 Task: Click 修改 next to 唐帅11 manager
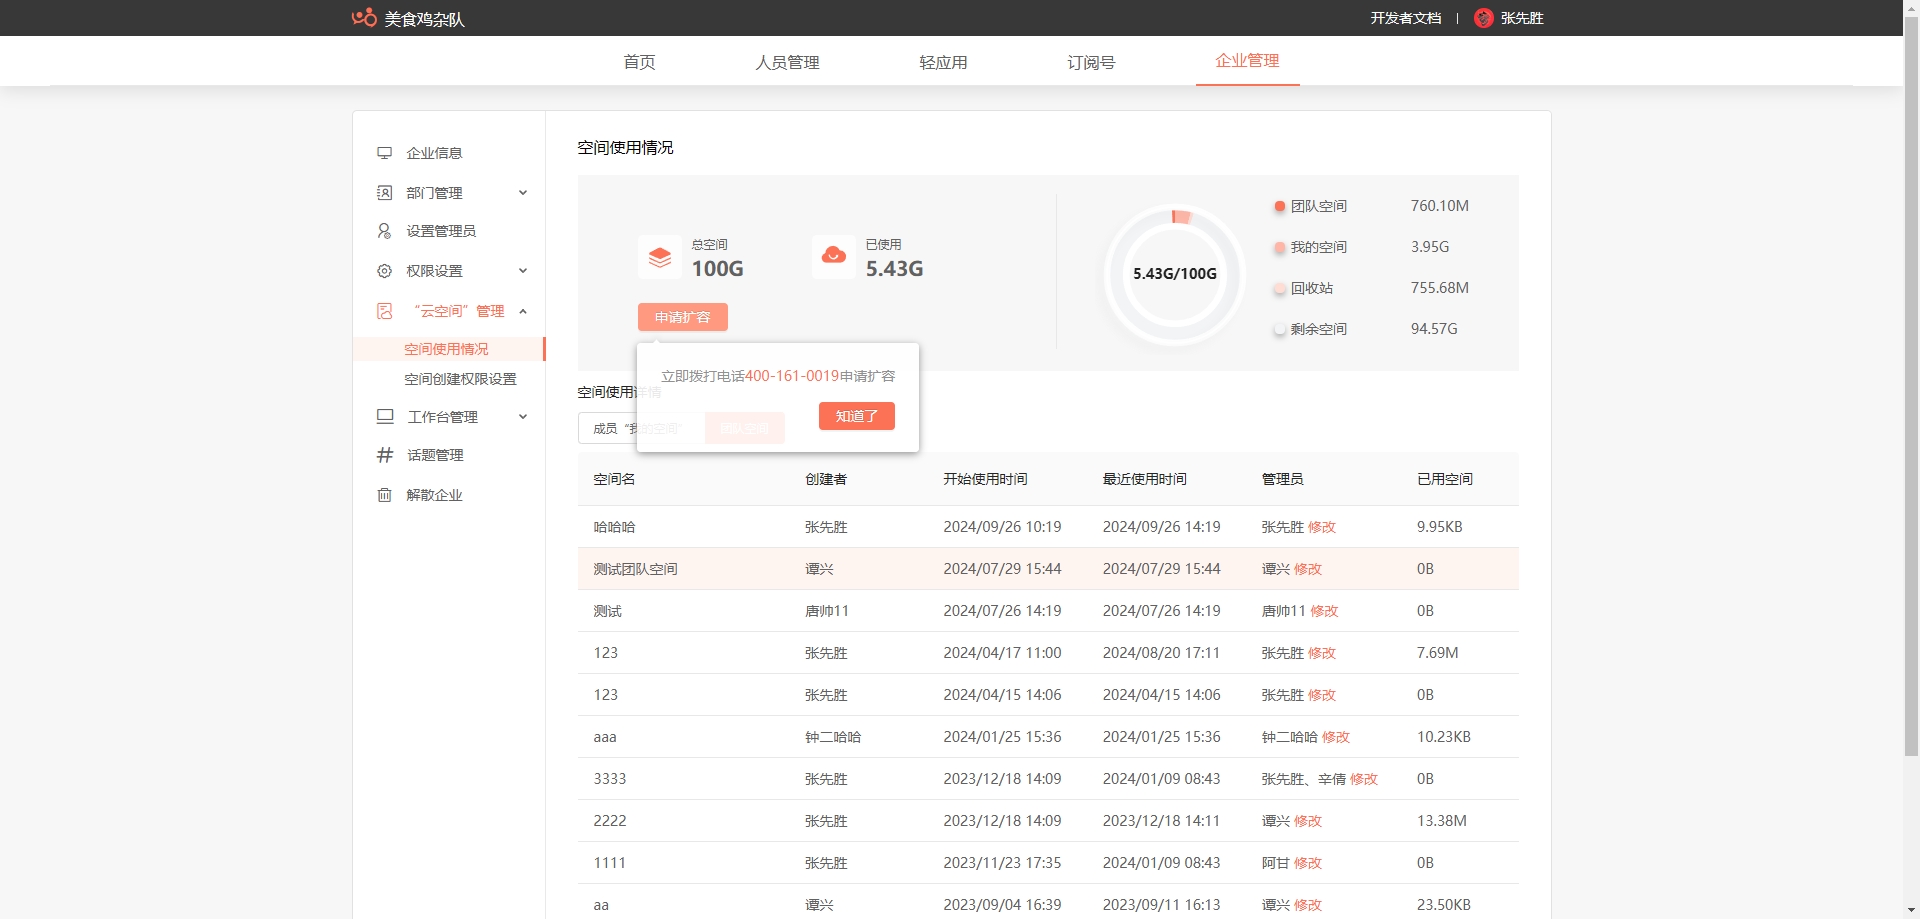click(1324, 611)
